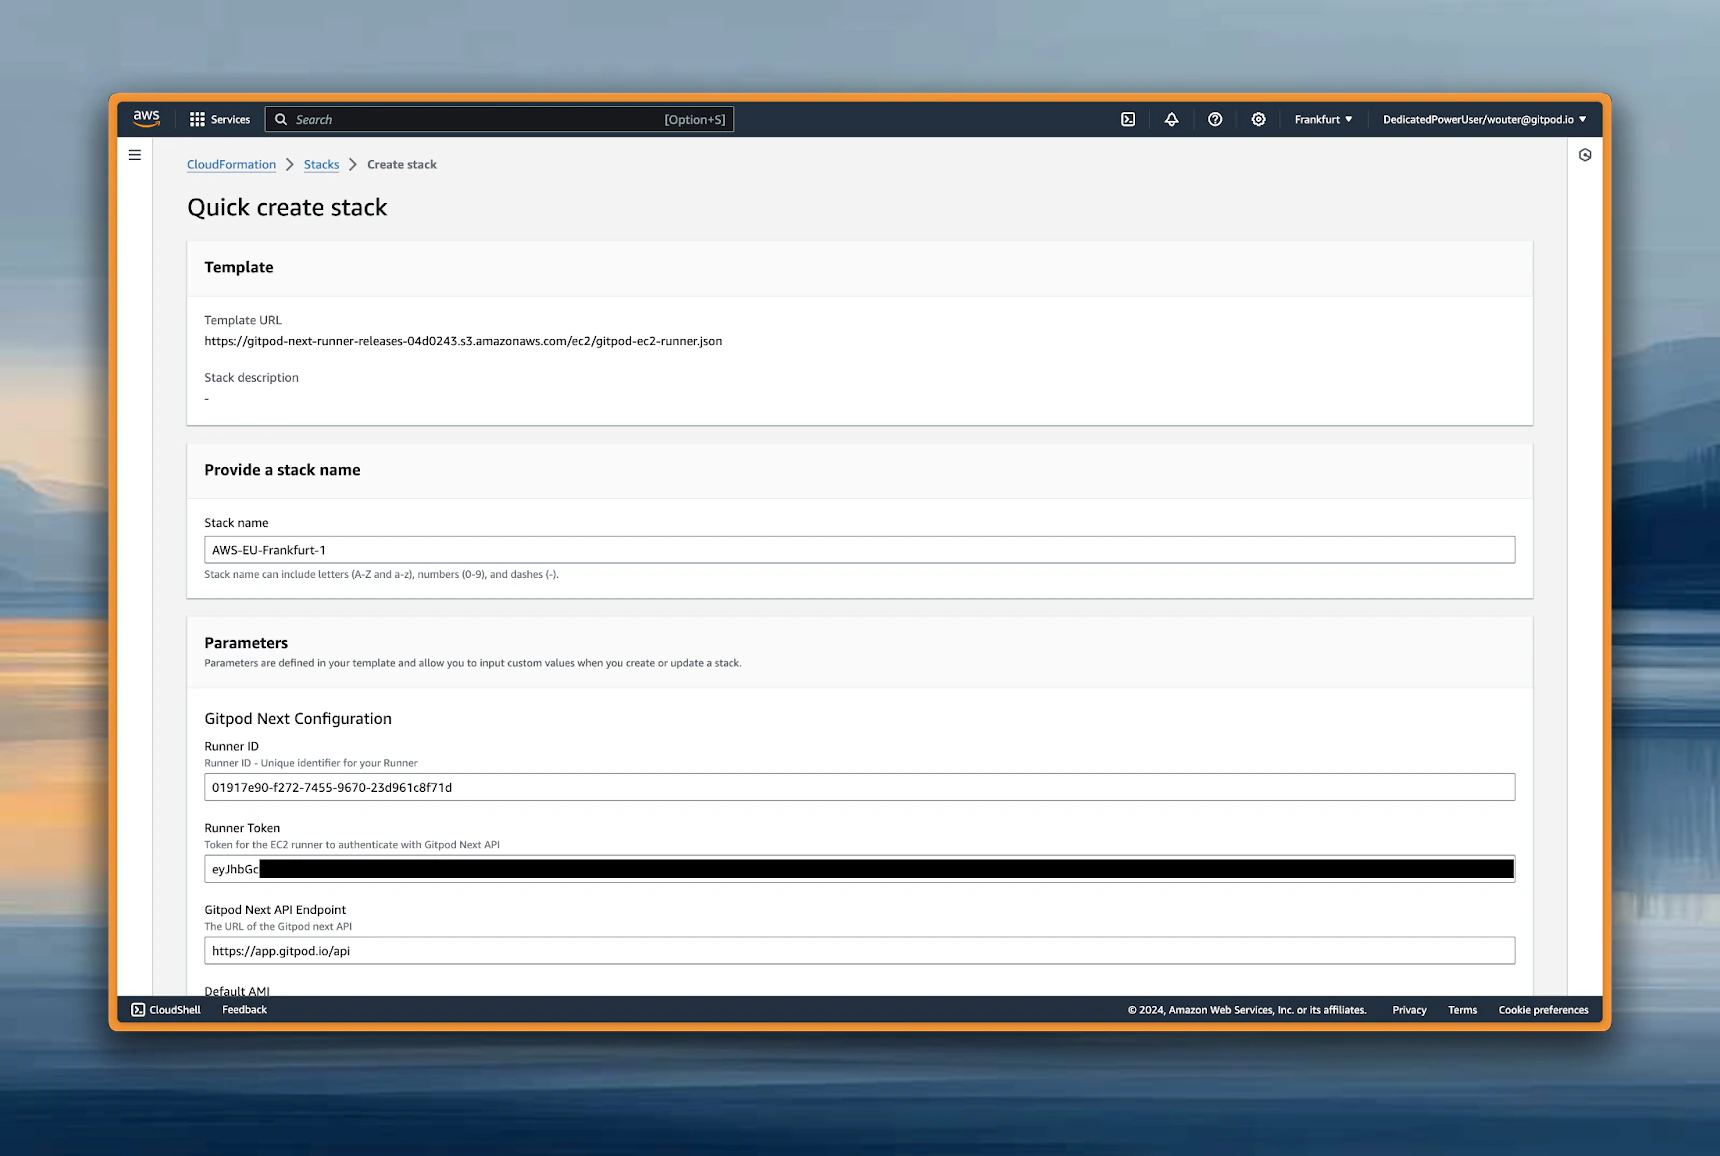The width and height of the screenshot is (1720, 1156).
Task: Click the Quick create stack heading
Action: [x=287, y=207]
